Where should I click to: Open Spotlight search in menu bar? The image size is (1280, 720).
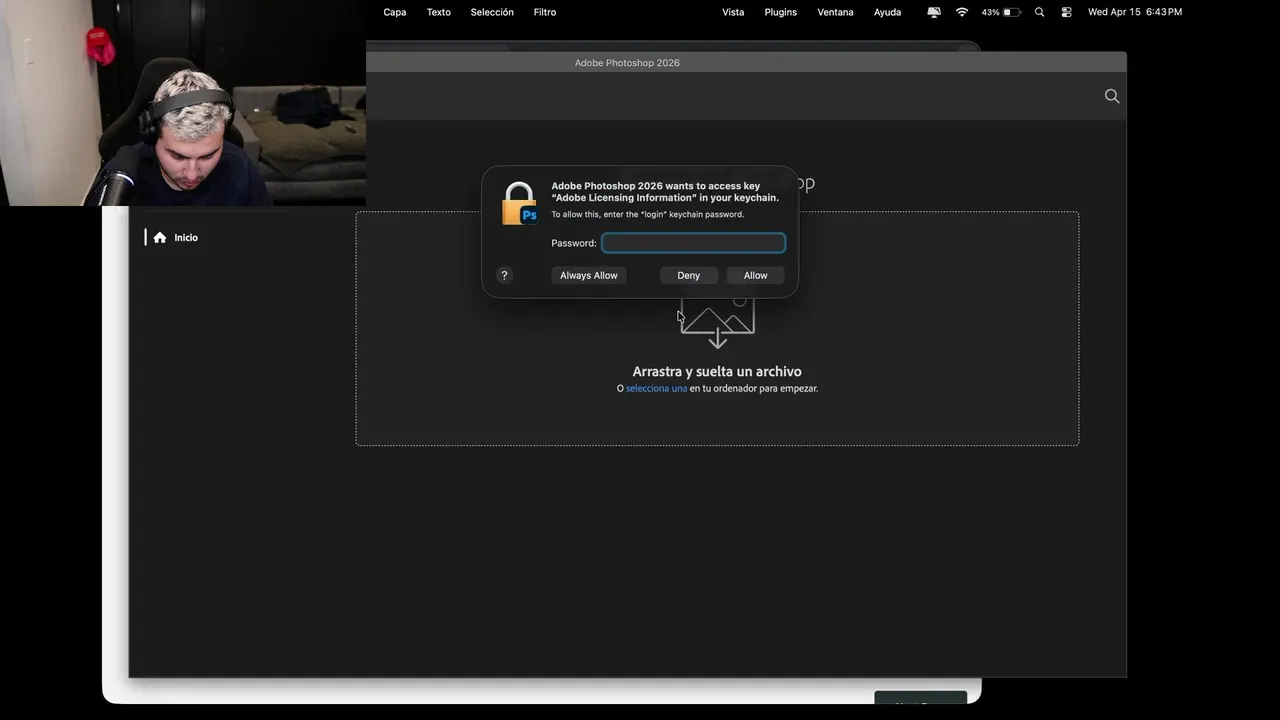point(1039,12)
